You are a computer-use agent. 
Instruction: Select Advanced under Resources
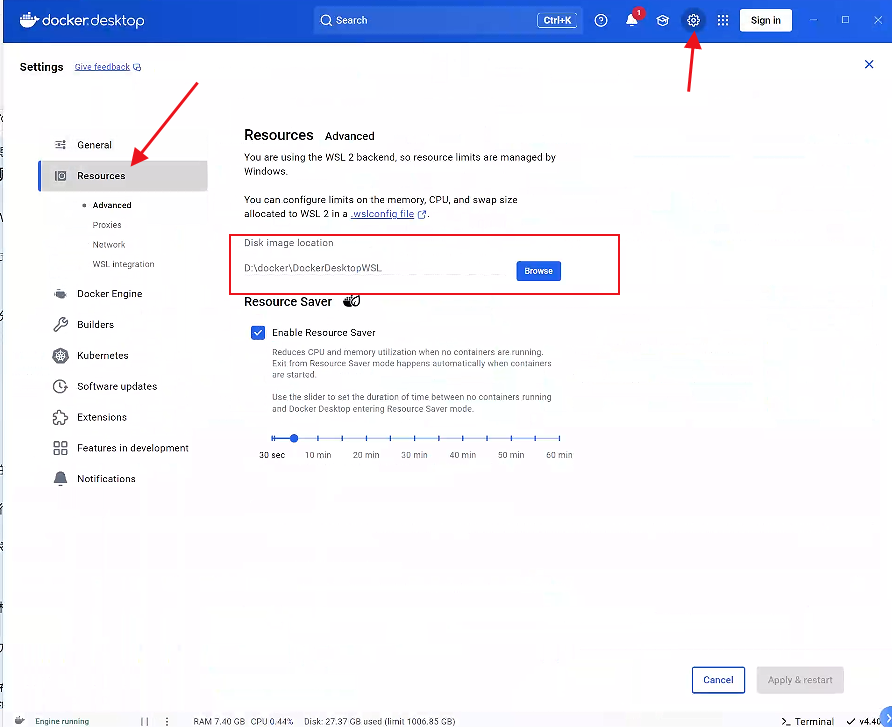coord(112,205)
